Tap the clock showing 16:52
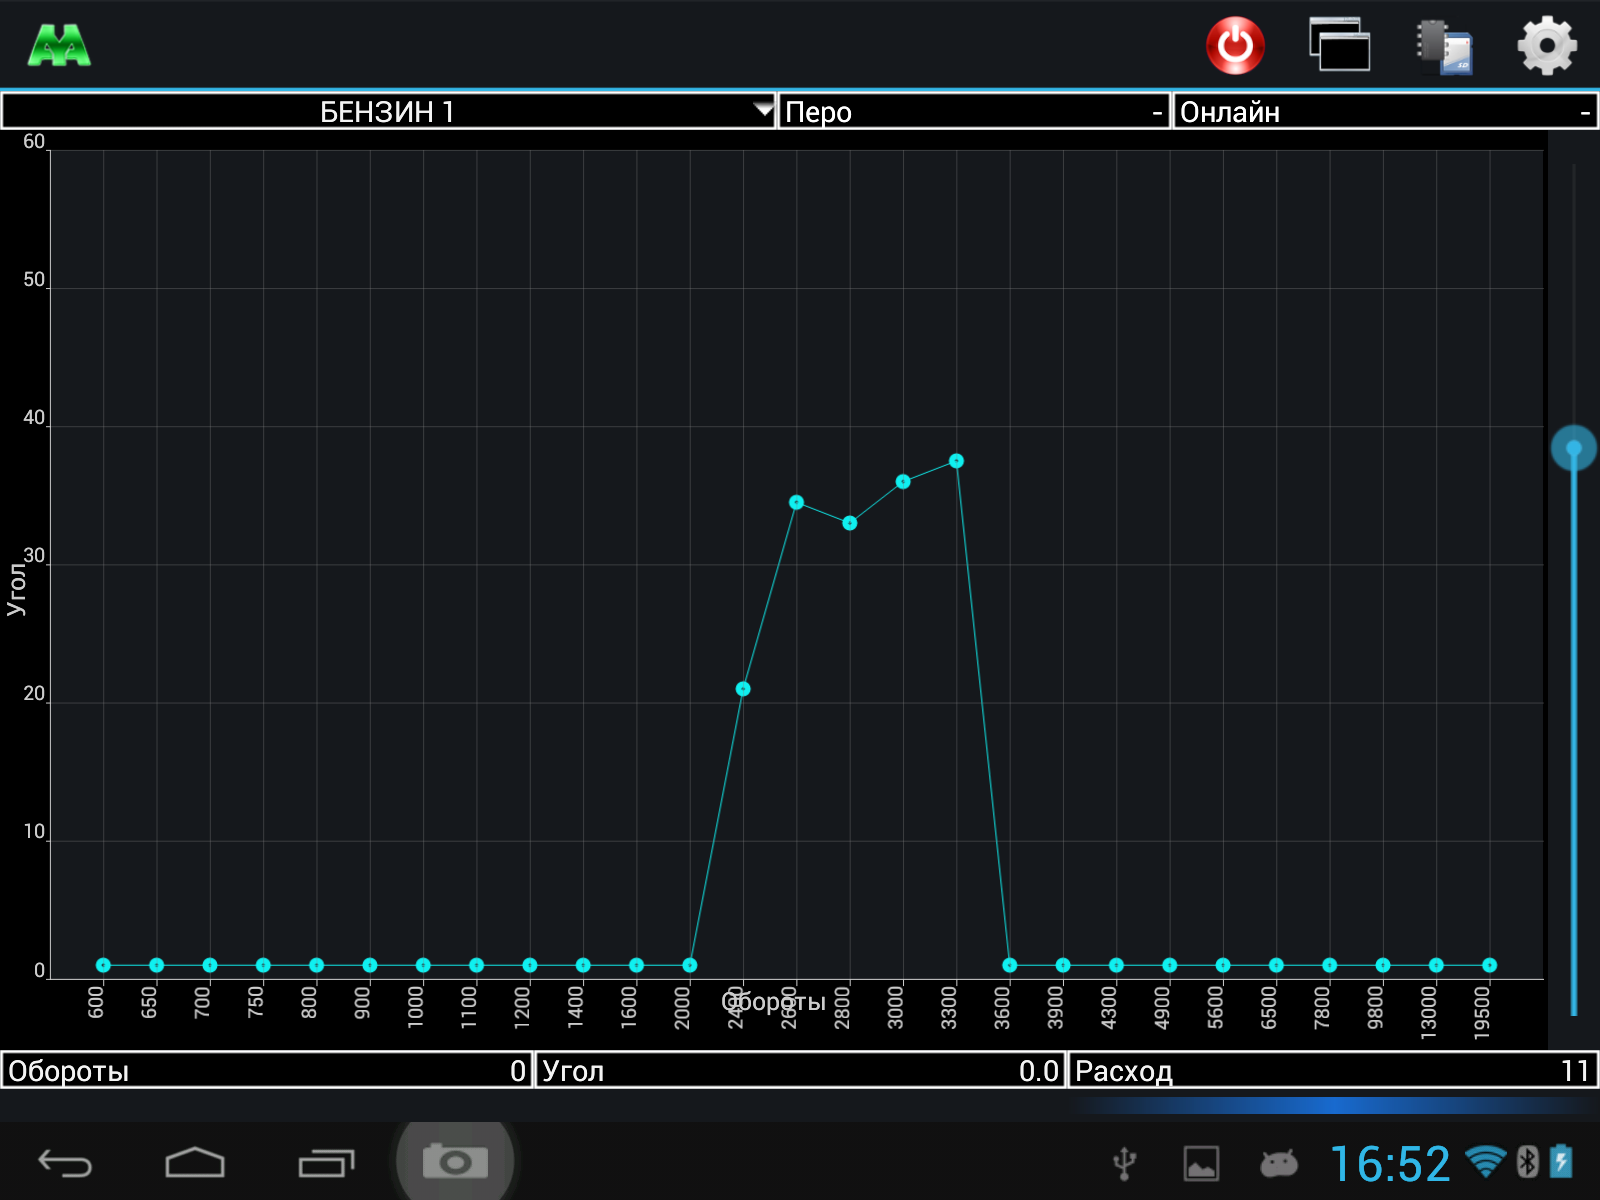The width and height of the screenshot is (1600, 1200). pyautogui.click(x=1389, y=1164)
